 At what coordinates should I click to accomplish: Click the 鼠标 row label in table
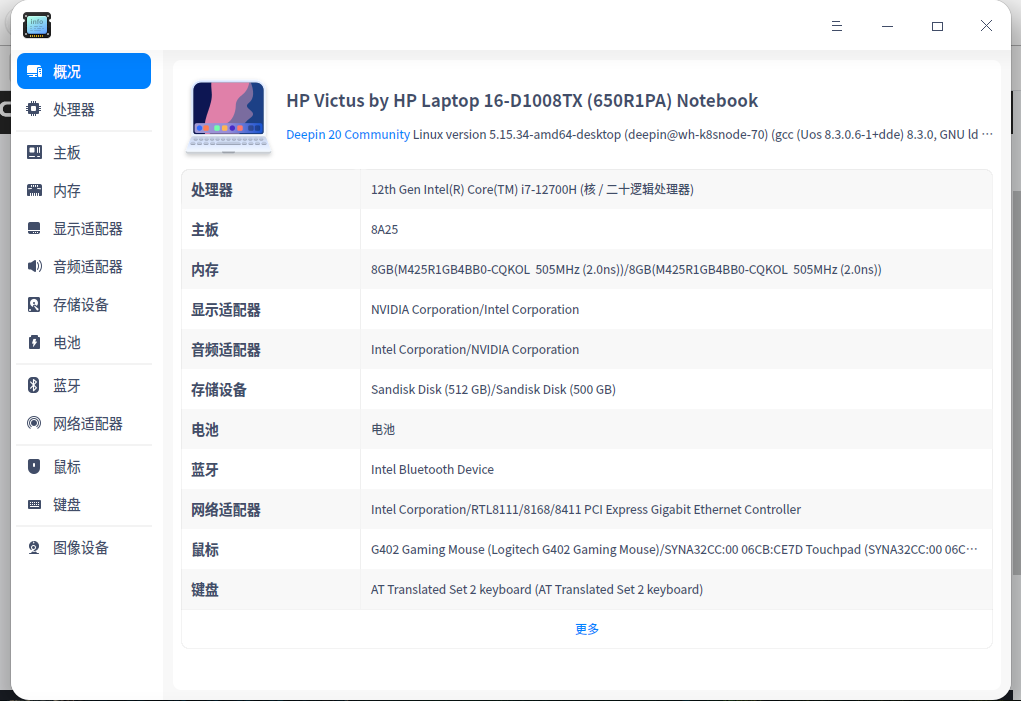point(204,550)
